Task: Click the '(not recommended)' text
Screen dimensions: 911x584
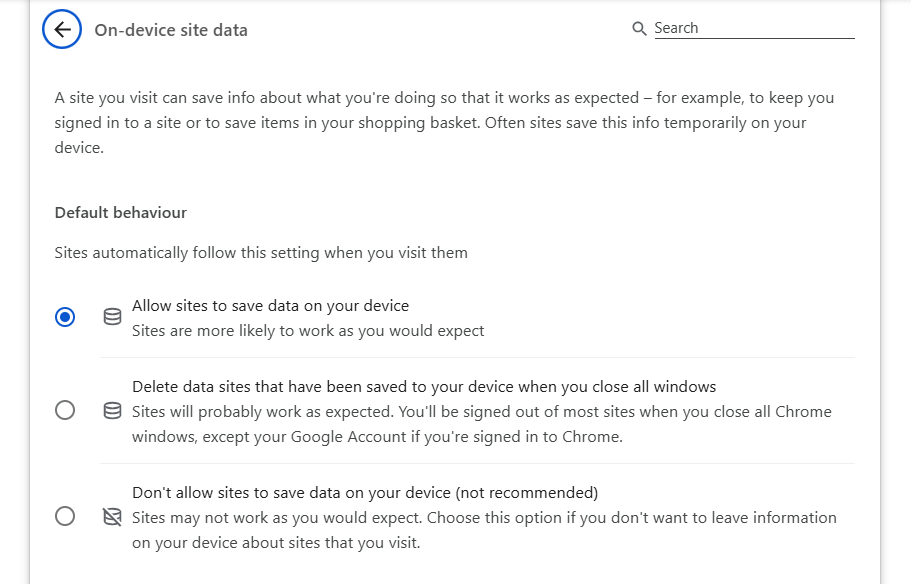Action: click(x=526, y=493)
